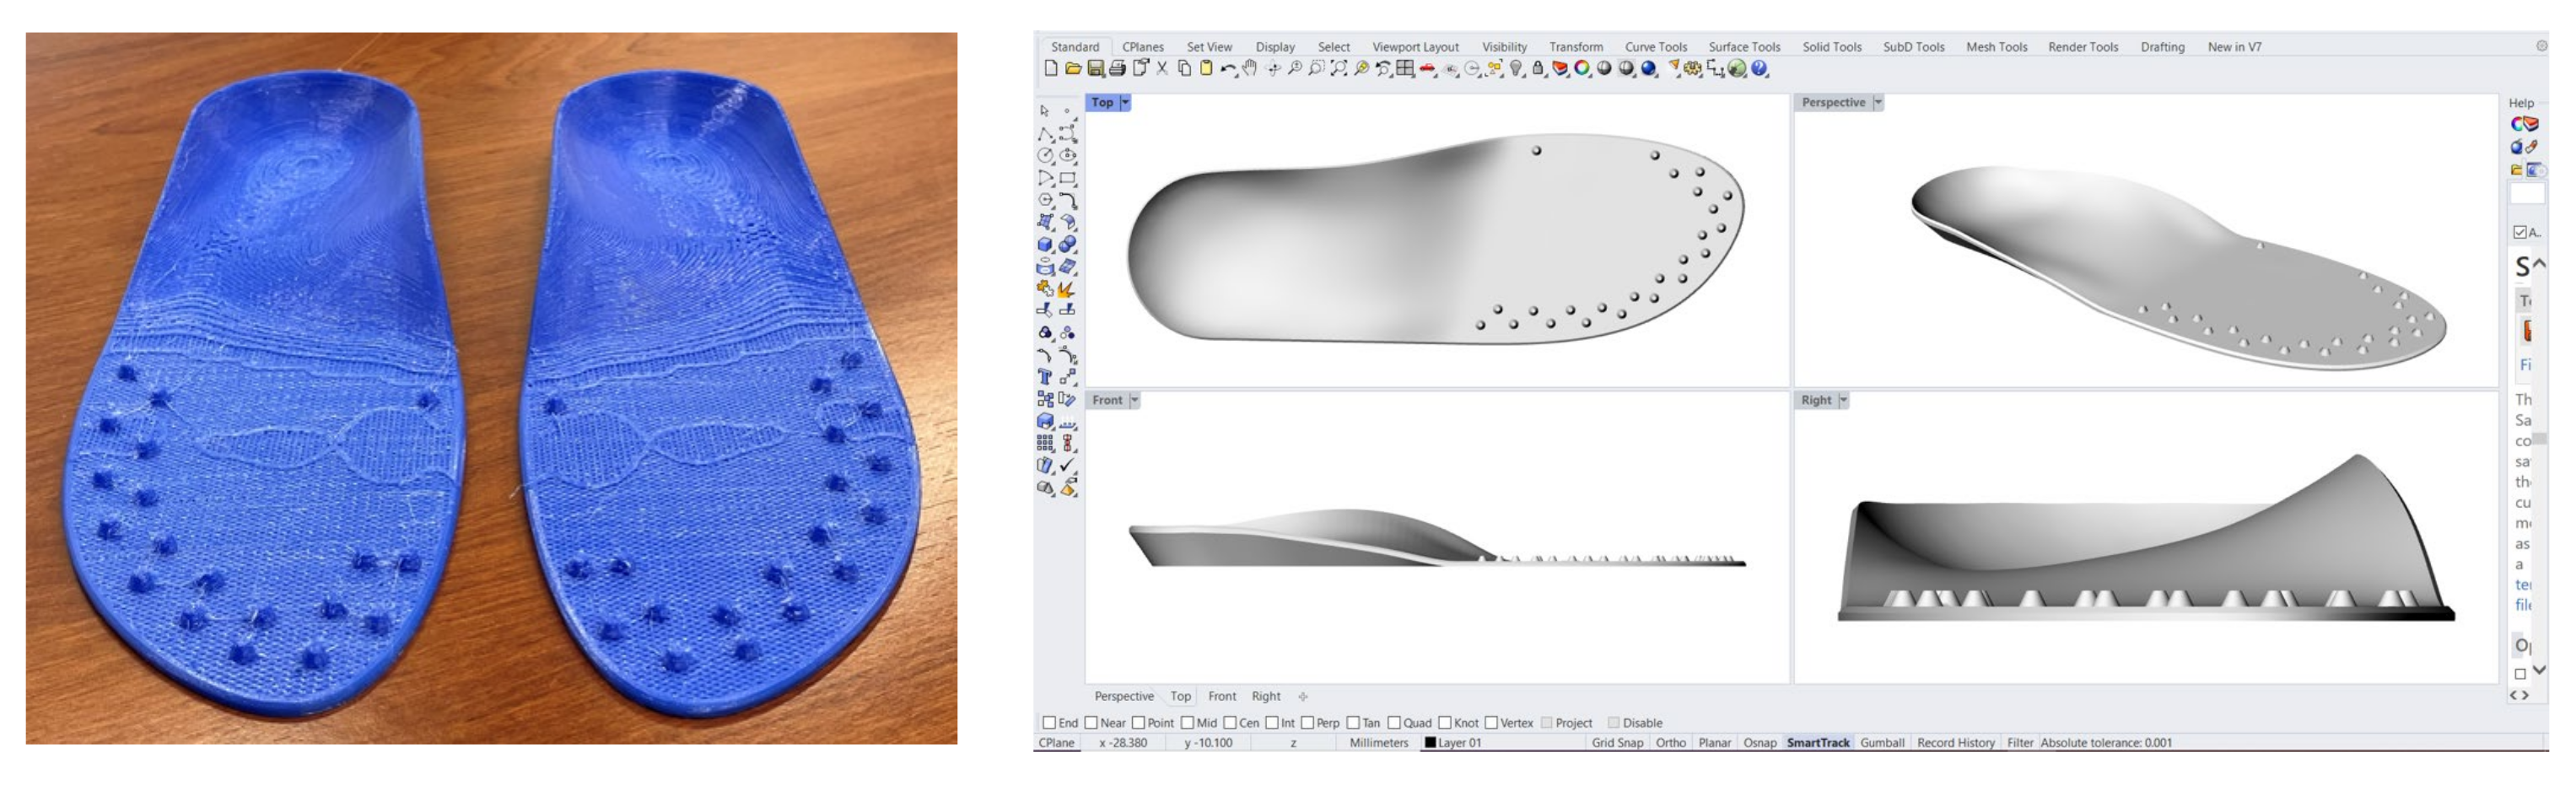The image size is (2576, 787).
Task: Click the Cut scissors icon
Action: point(1162,69)
